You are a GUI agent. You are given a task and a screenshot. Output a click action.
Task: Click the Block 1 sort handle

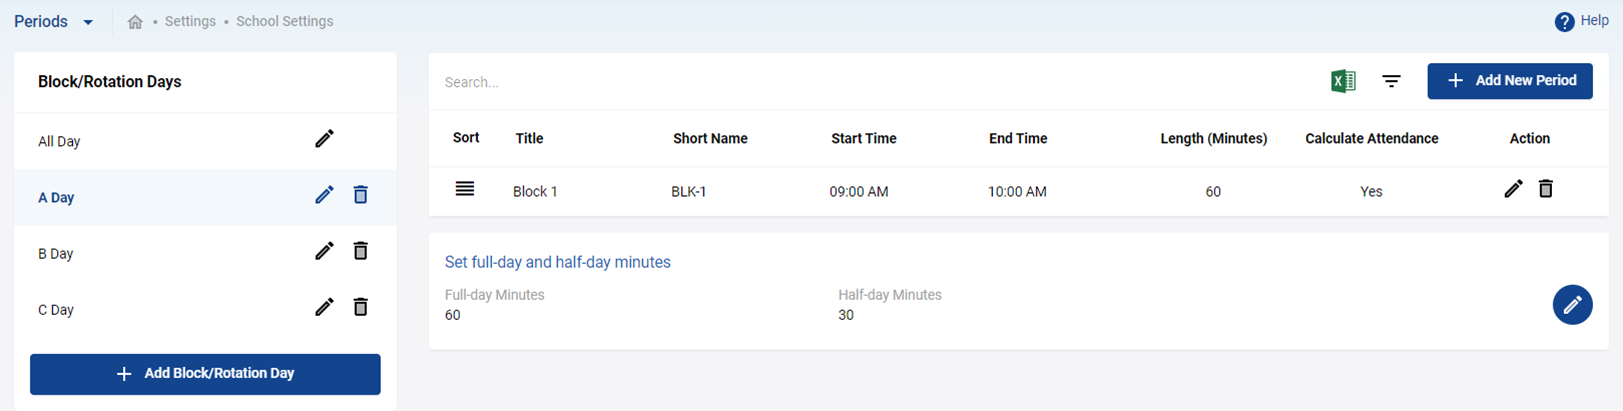(465, 189)
